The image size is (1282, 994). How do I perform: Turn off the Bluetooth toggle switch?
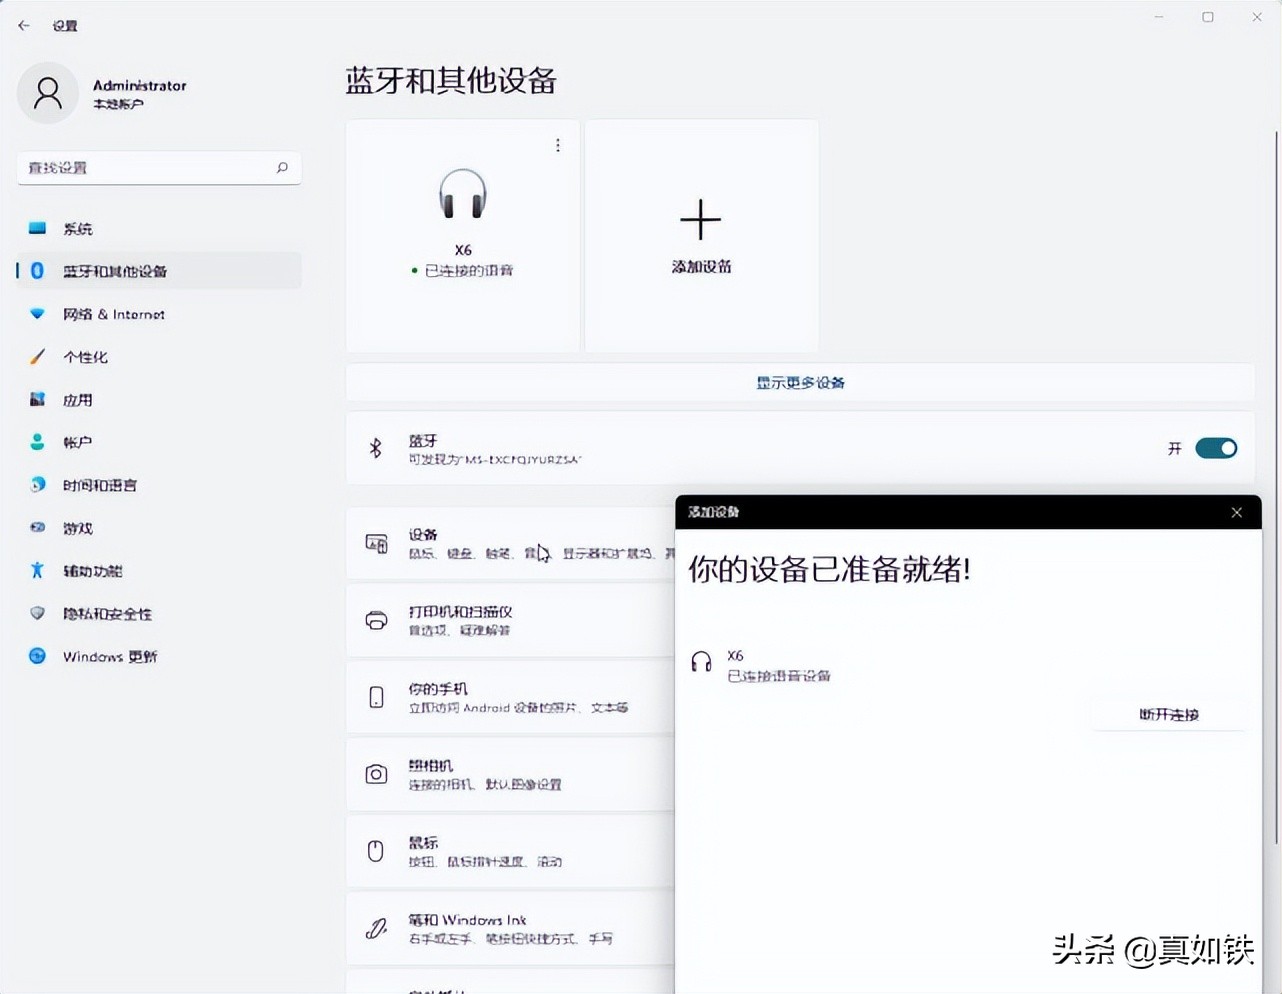tap(1215, 448)
